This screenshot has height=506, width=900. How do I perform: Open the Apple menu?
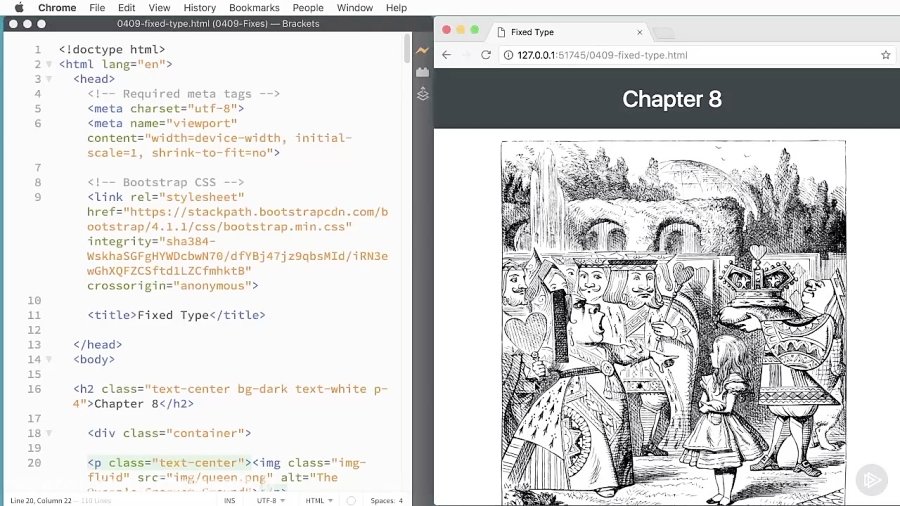(x=18, y=7)
